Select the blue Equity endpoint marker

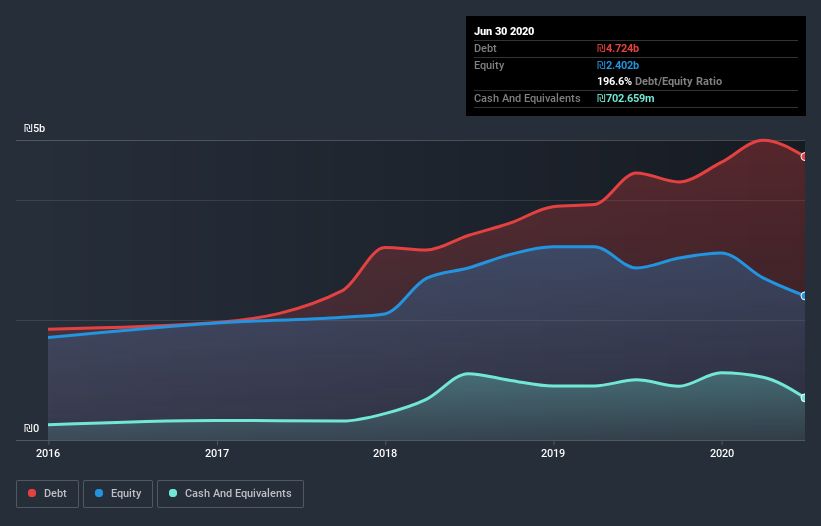(x=804, y=296)
